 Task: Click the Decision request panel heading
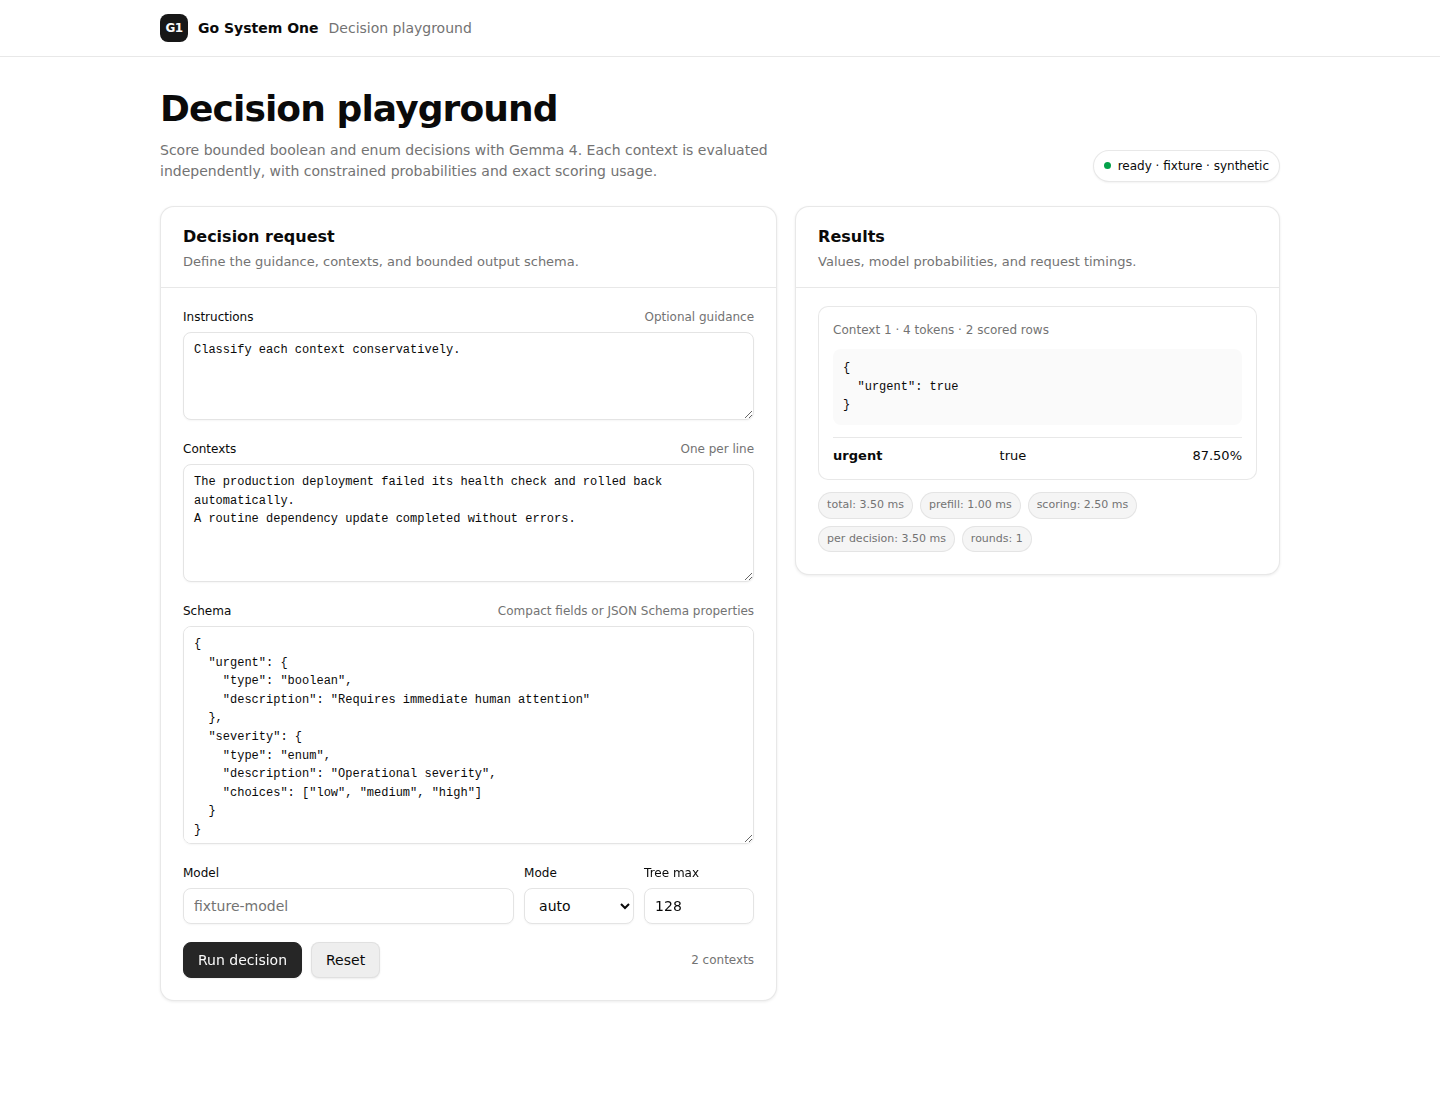click(259, 236)
